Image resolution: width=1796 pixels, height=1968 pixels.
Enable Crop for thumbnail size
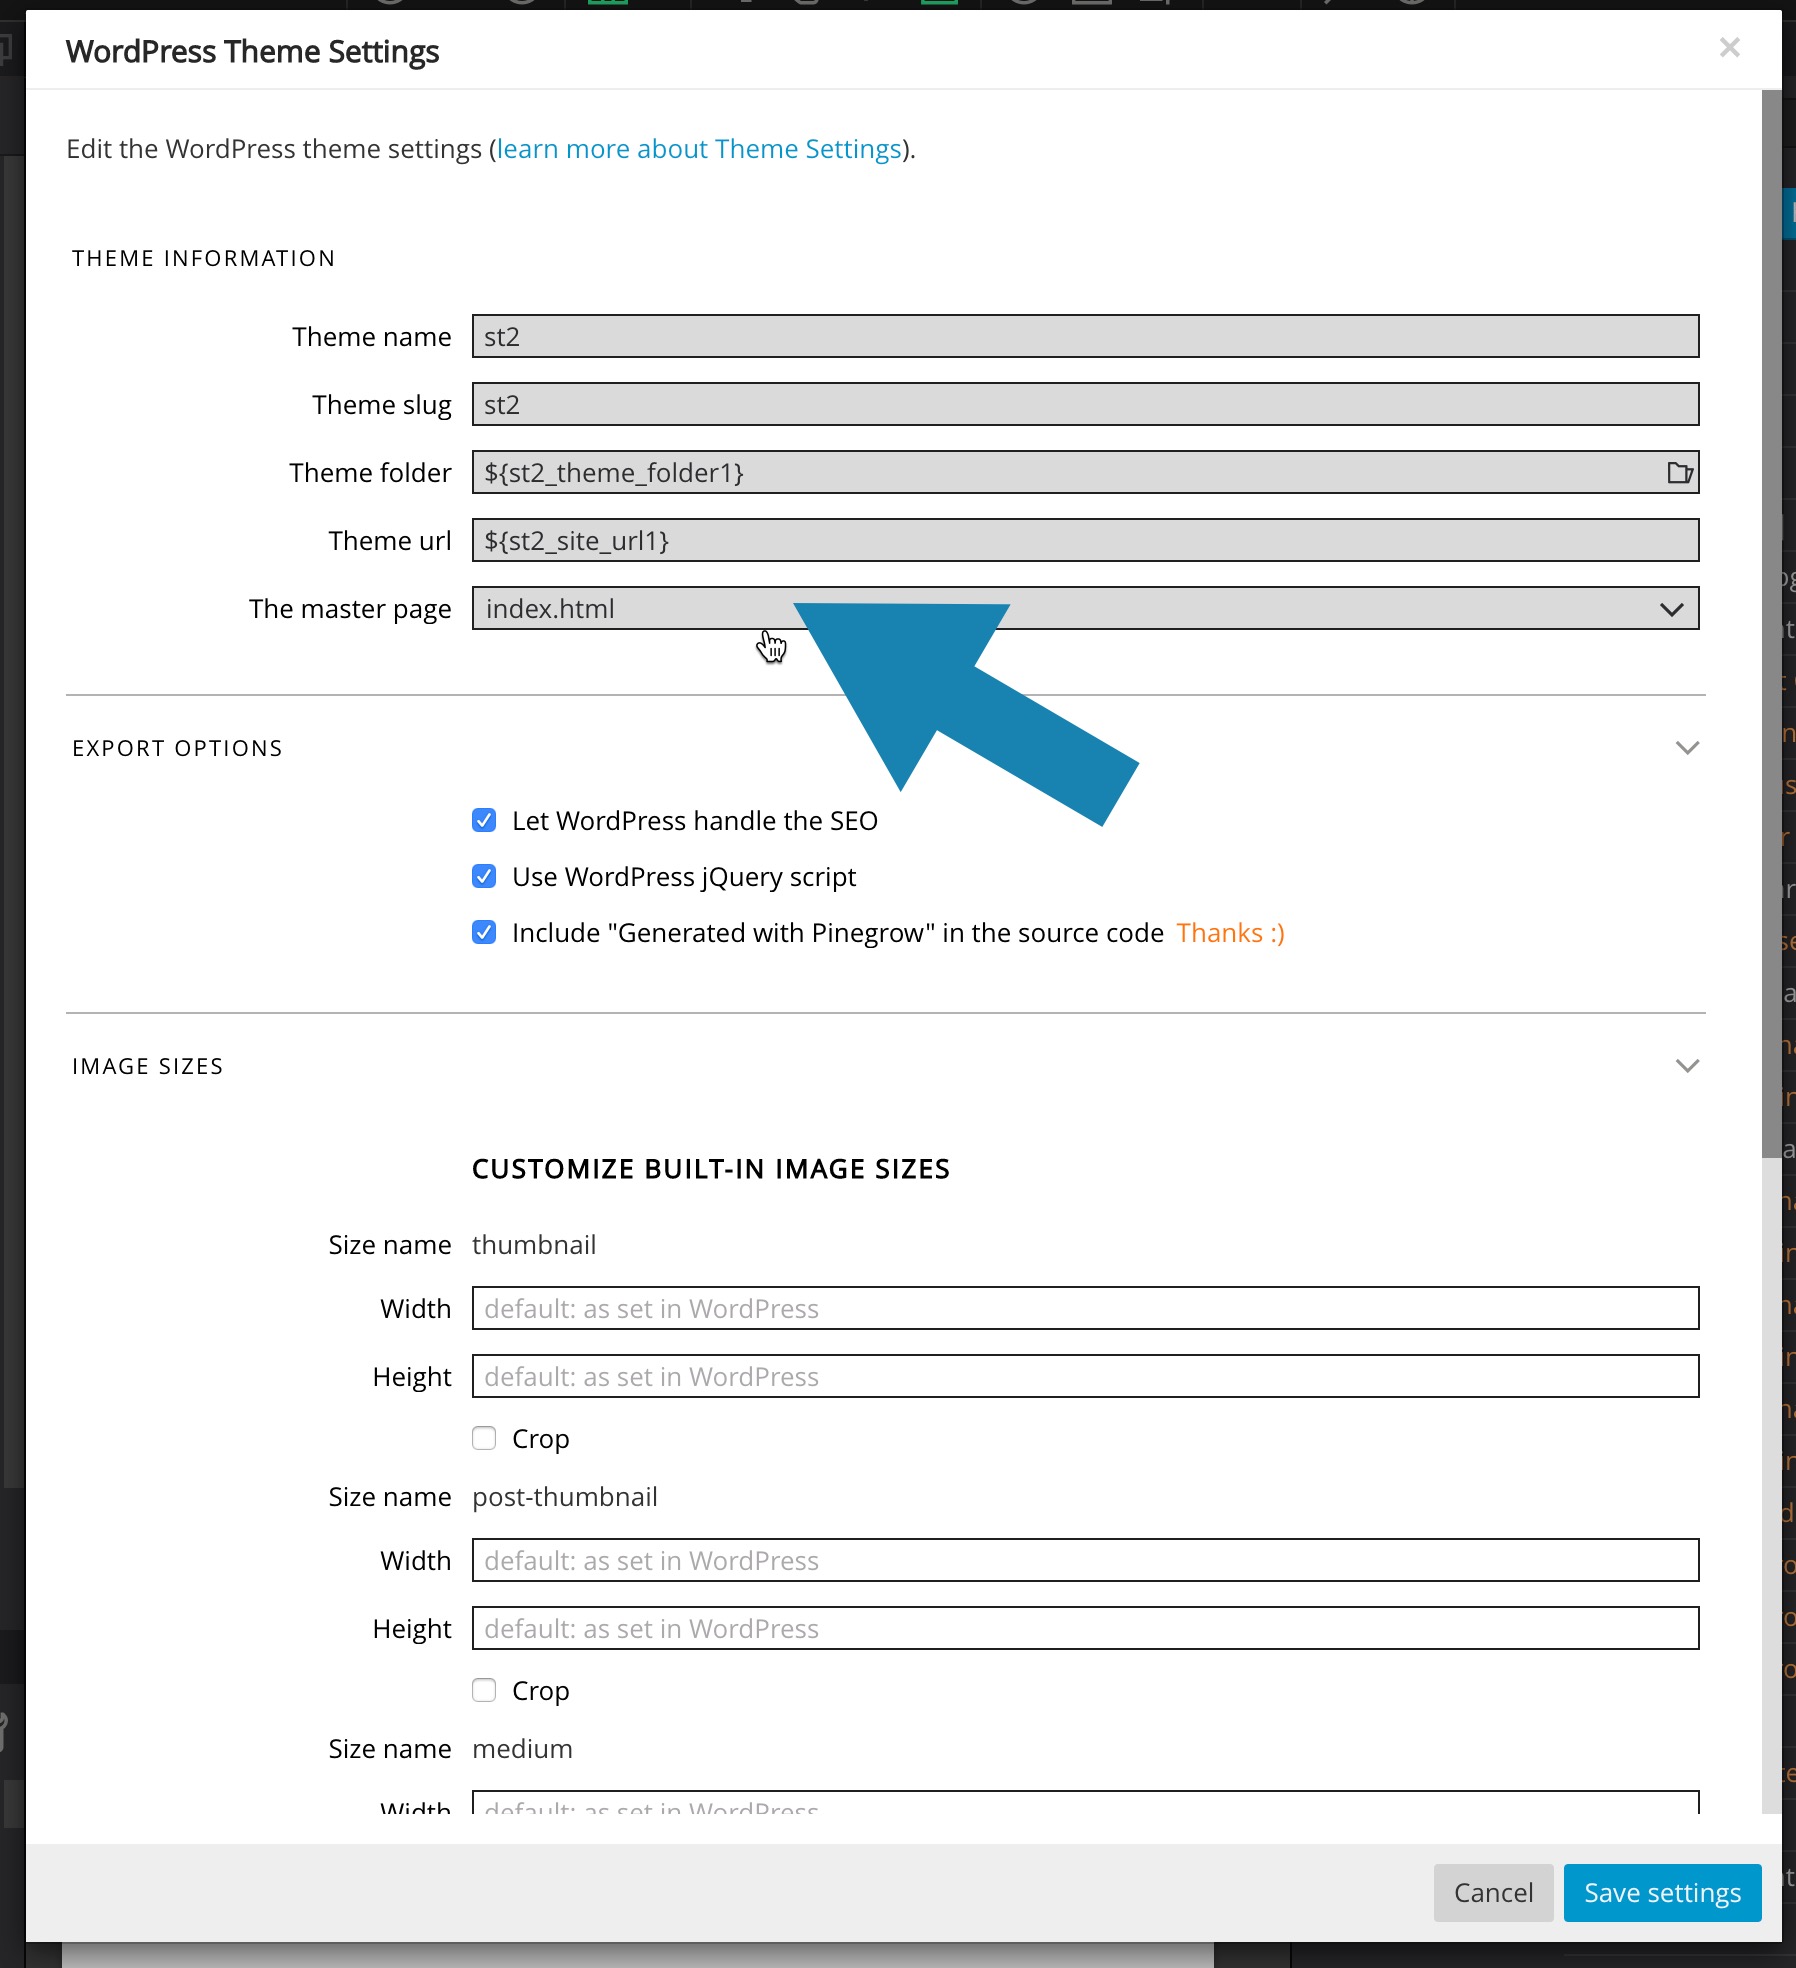point(484,1438)
